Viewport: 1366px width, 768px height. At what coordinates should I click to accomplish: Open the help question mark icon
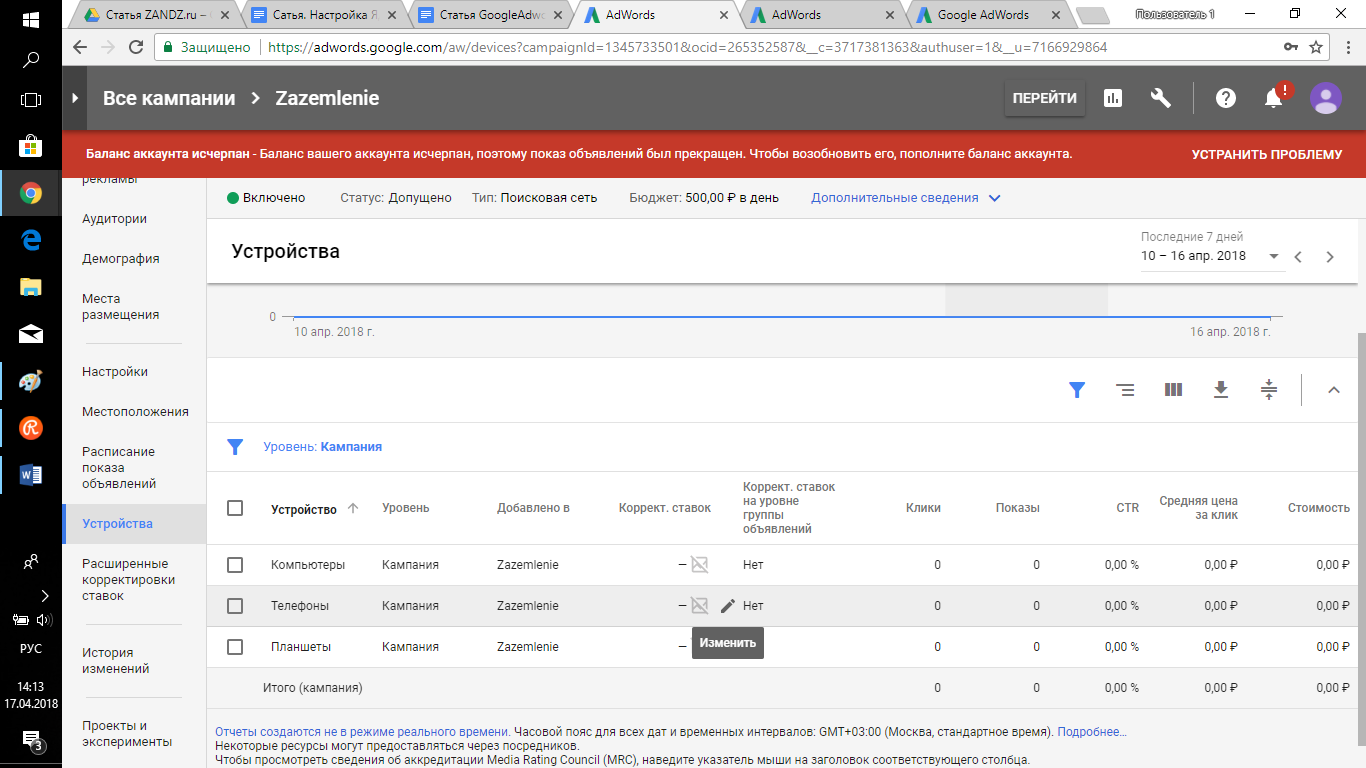click(x=1225, y=98)
